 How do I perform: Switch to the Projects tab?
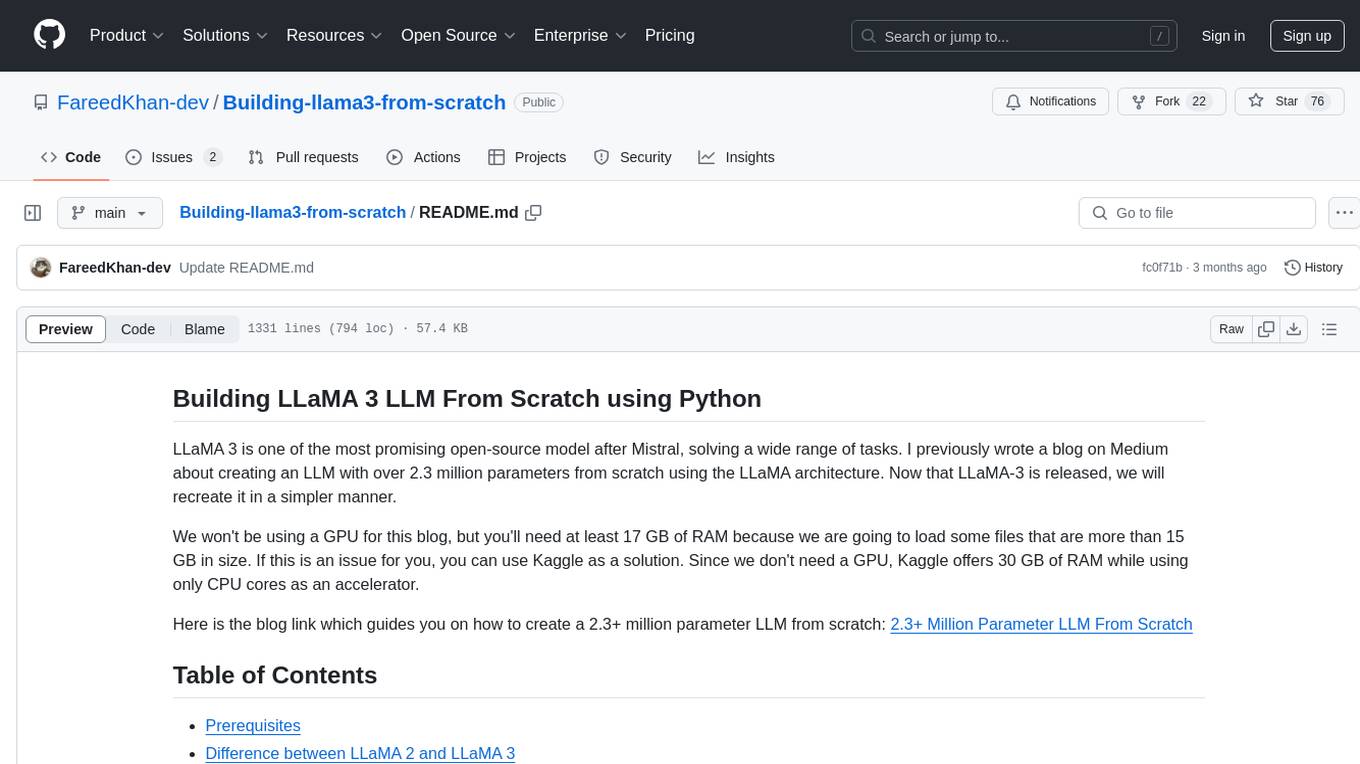click(527, 157)
